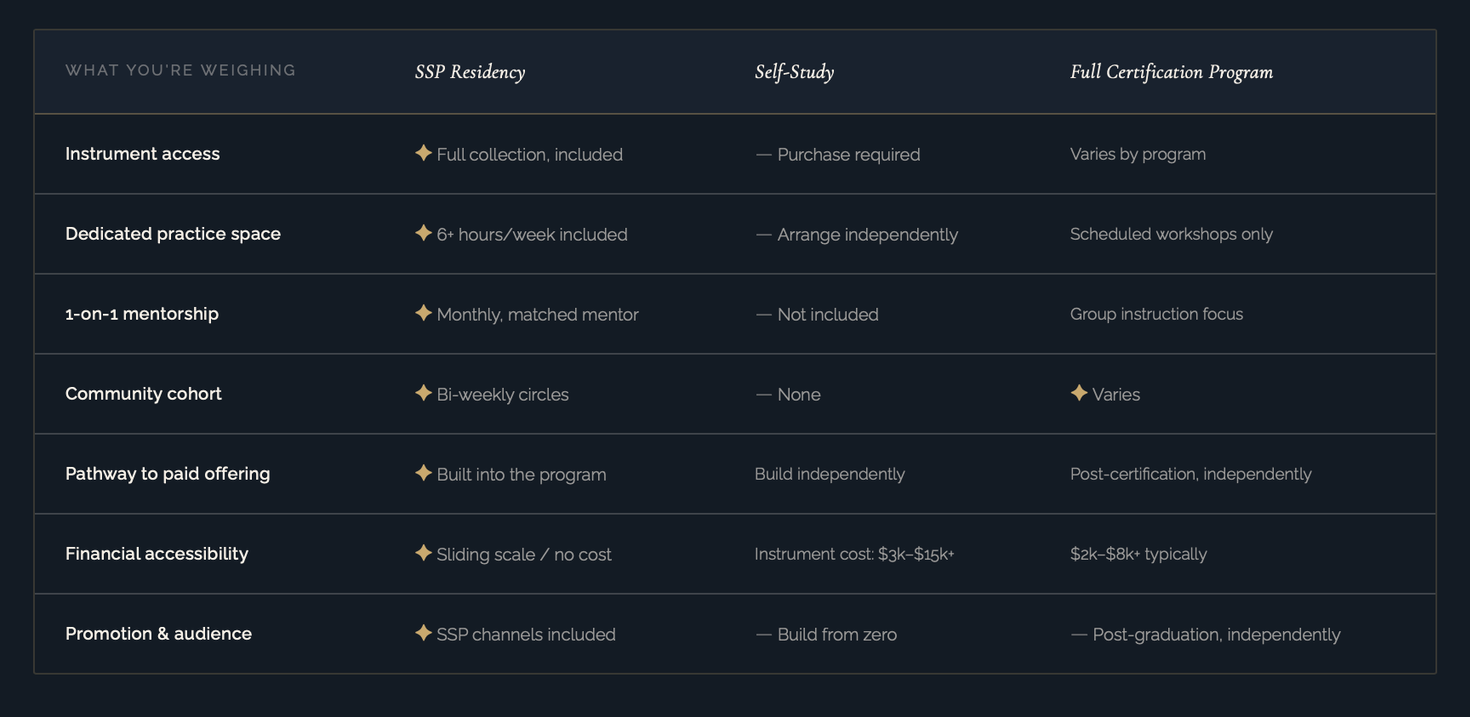
Task: Click the Instrument access row label
Action: (x=142, y=154)
